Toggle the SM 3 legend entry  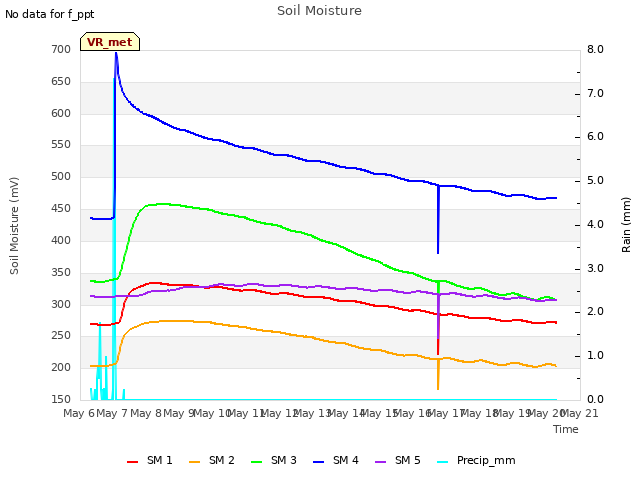tap(274, 460)
